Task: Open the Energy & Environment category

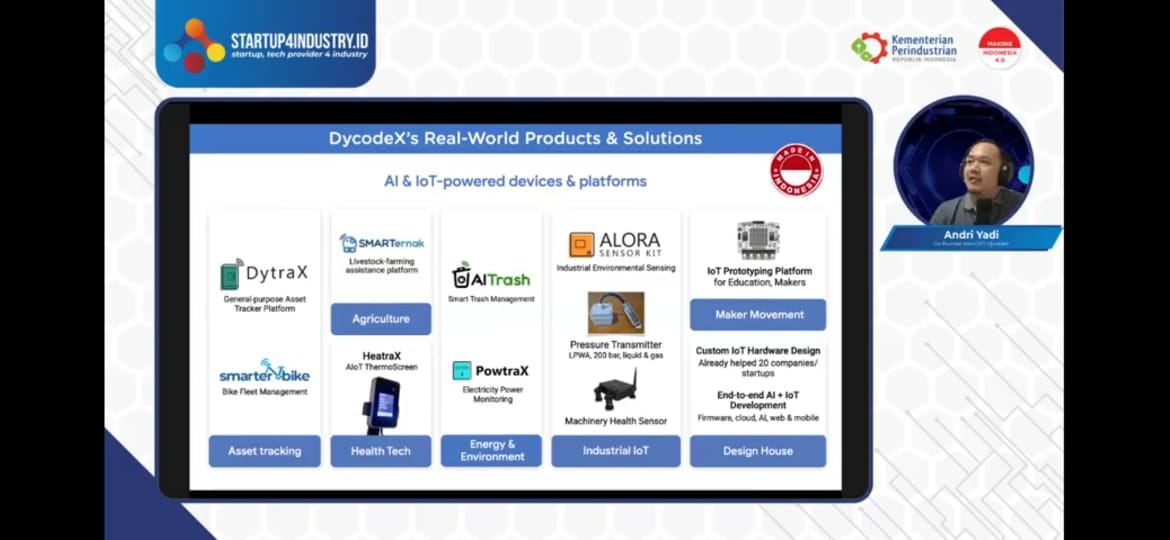Action: point(491,451)
